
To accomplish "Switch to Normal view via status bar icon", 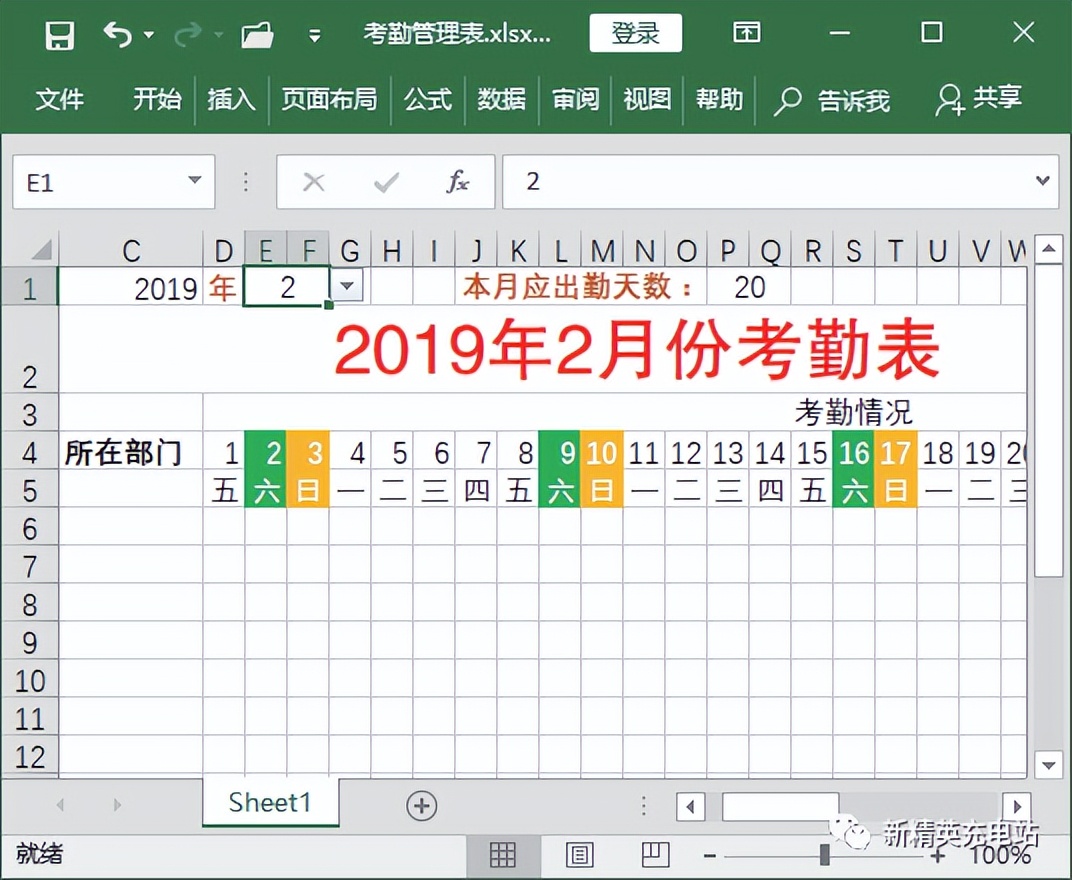I will click(x=501, y=855).
